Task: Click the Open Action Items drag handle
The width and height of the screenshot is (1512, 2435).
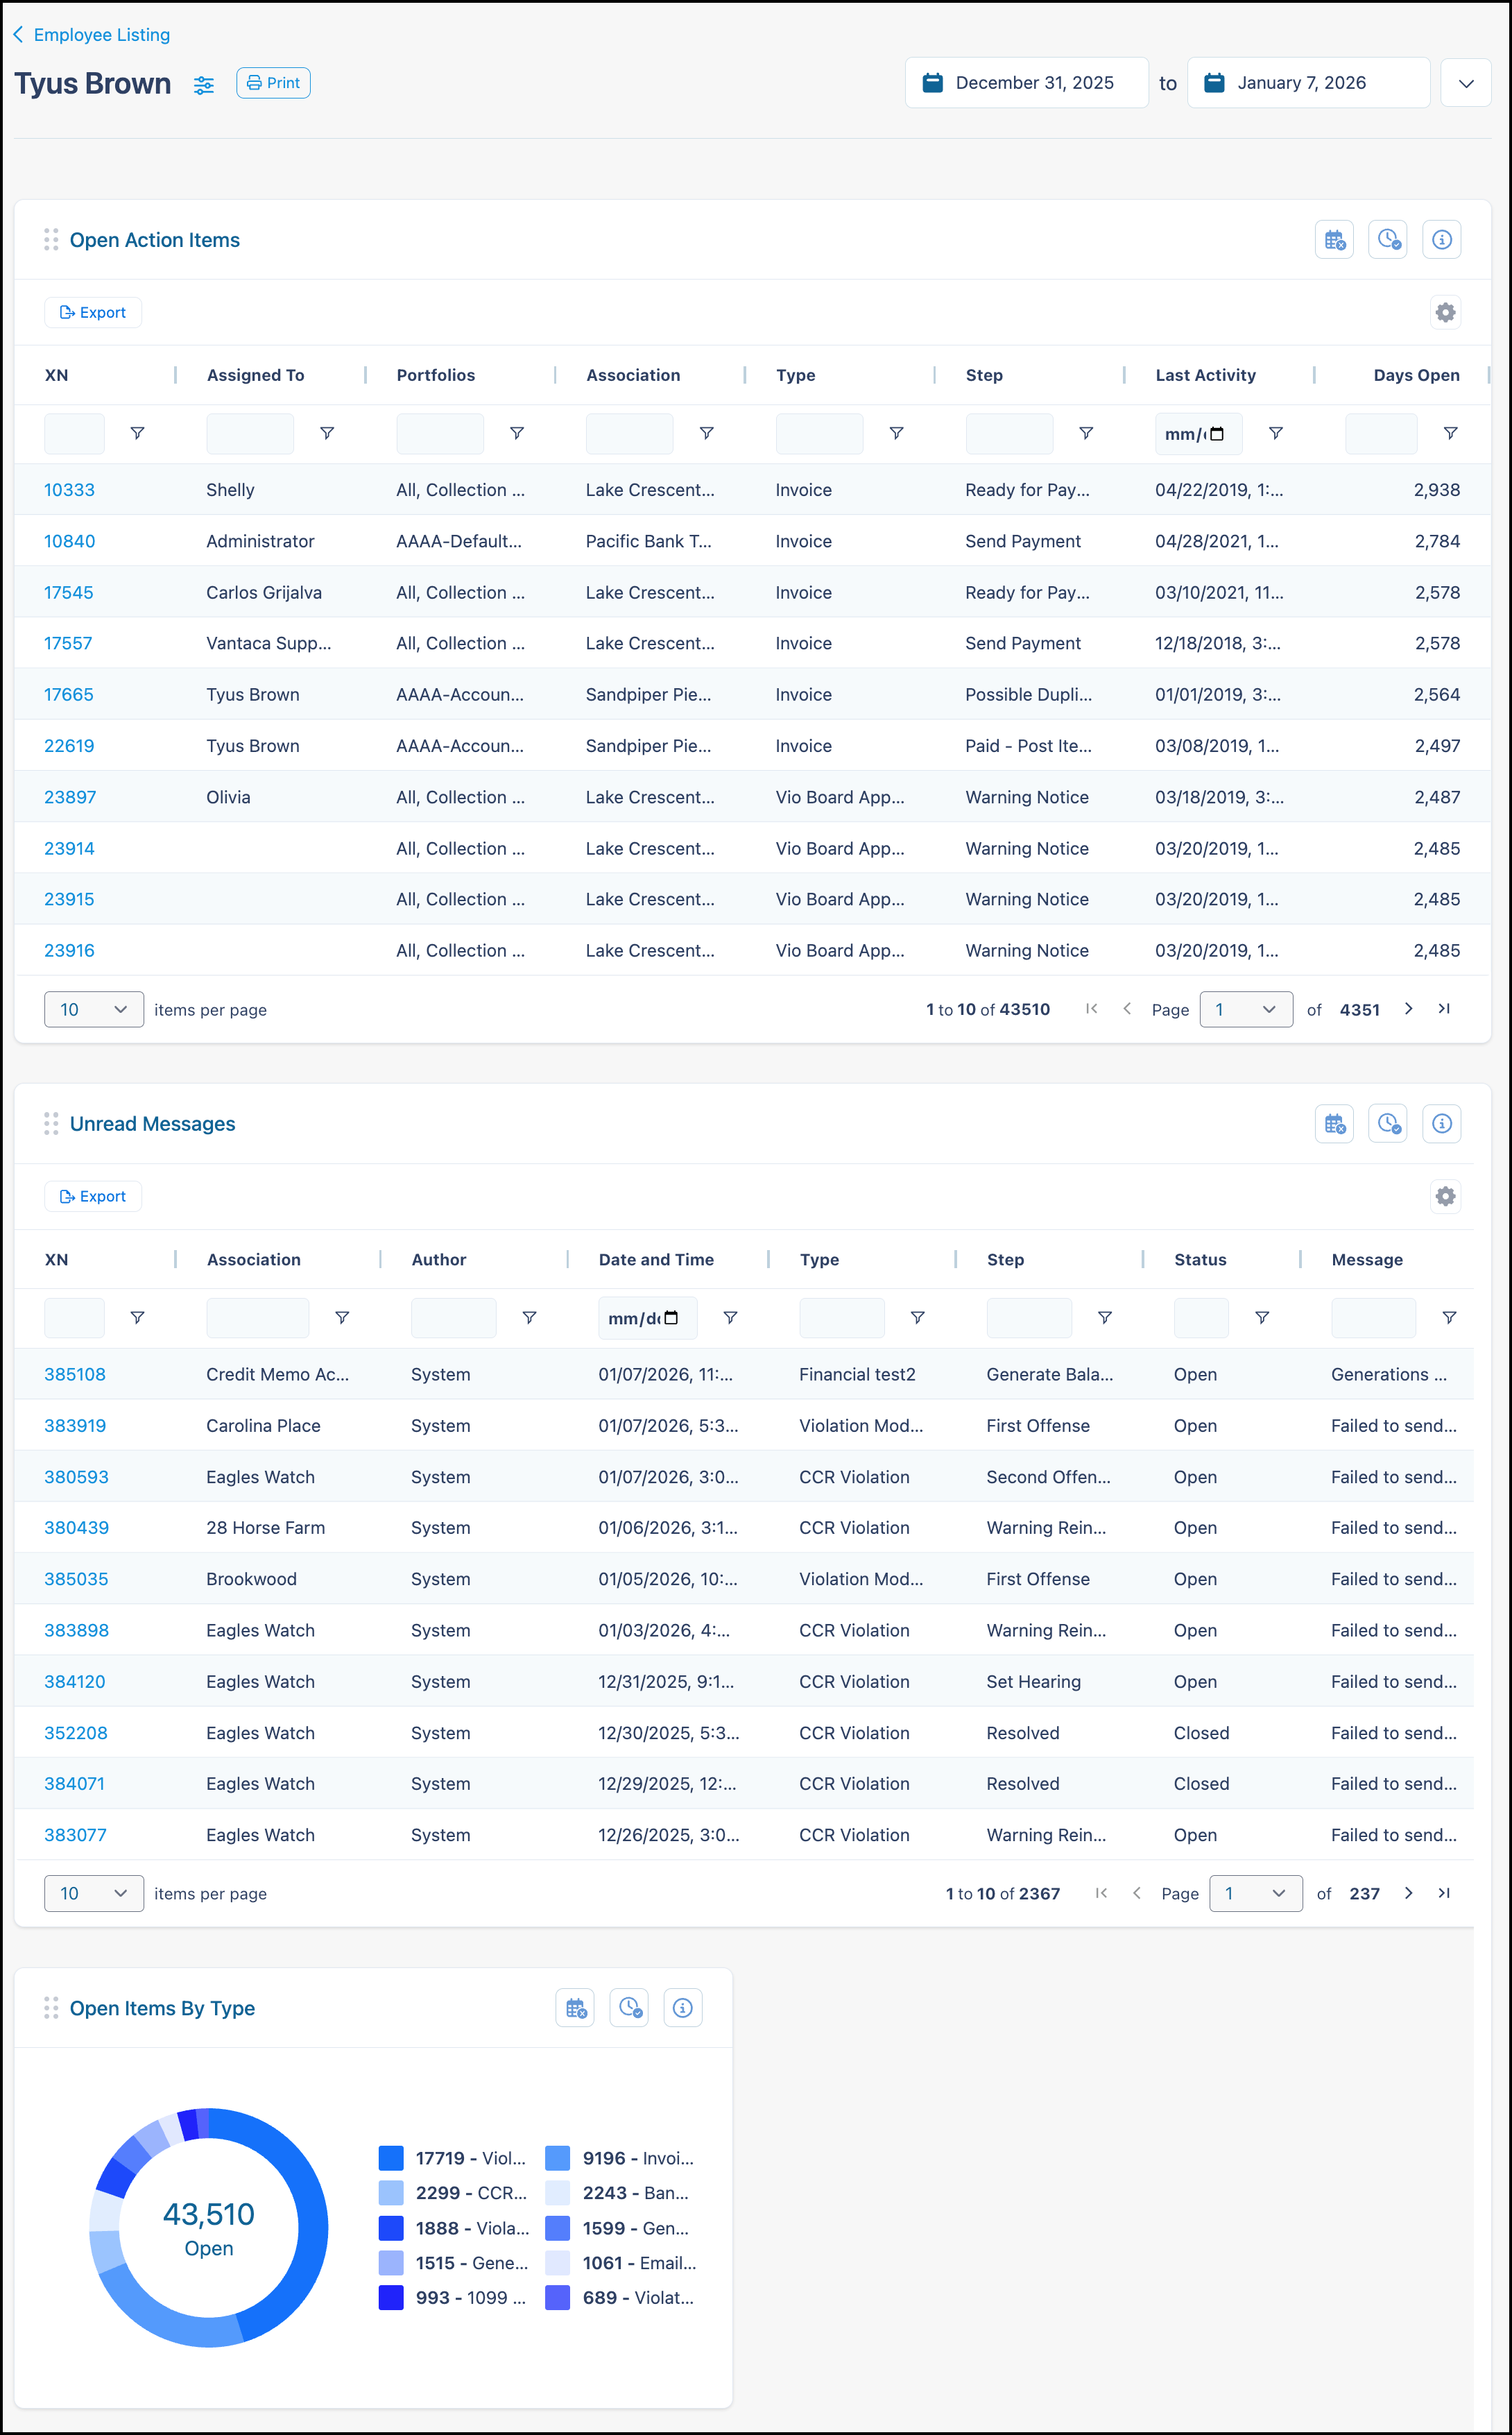Action: 51,240
